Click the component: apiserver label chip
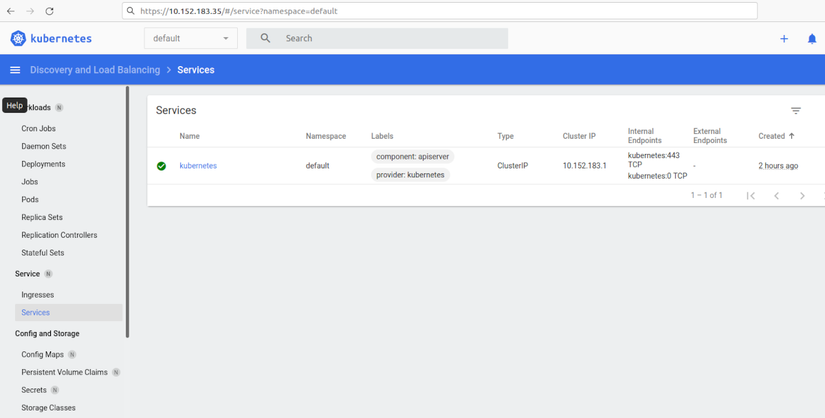The width and height of the screenshot is (825, 418). click(412, 157)
